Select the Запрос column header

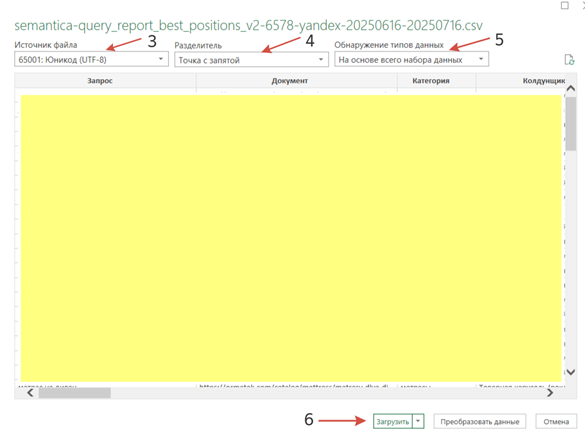100,81
